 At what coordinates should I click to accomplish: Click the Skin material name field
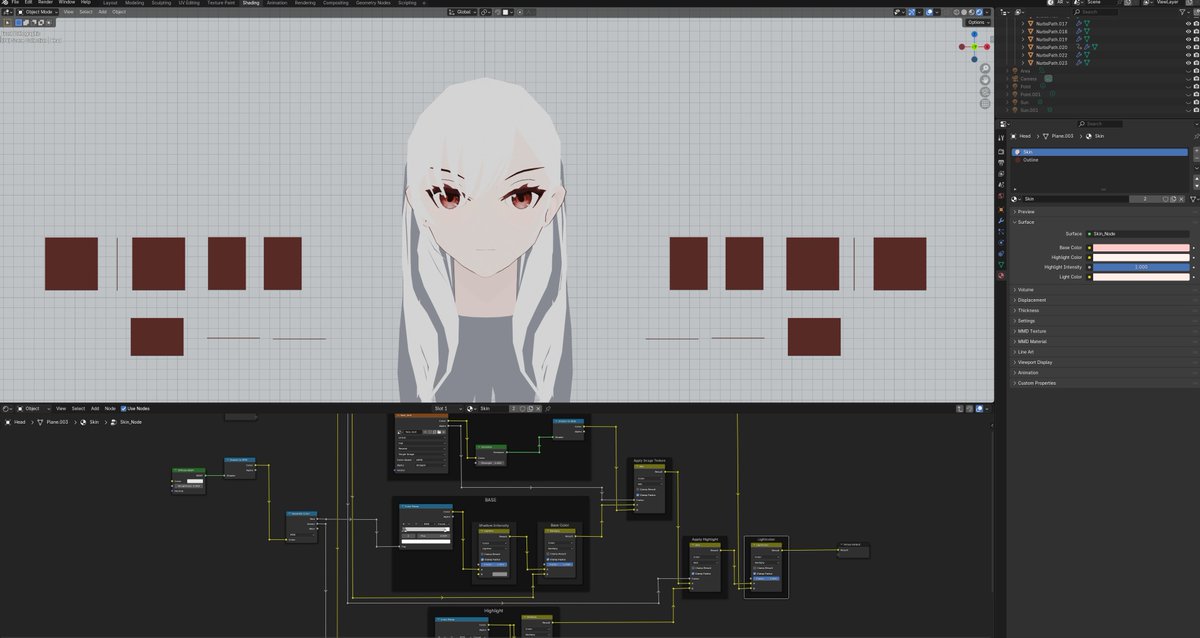1076,199
